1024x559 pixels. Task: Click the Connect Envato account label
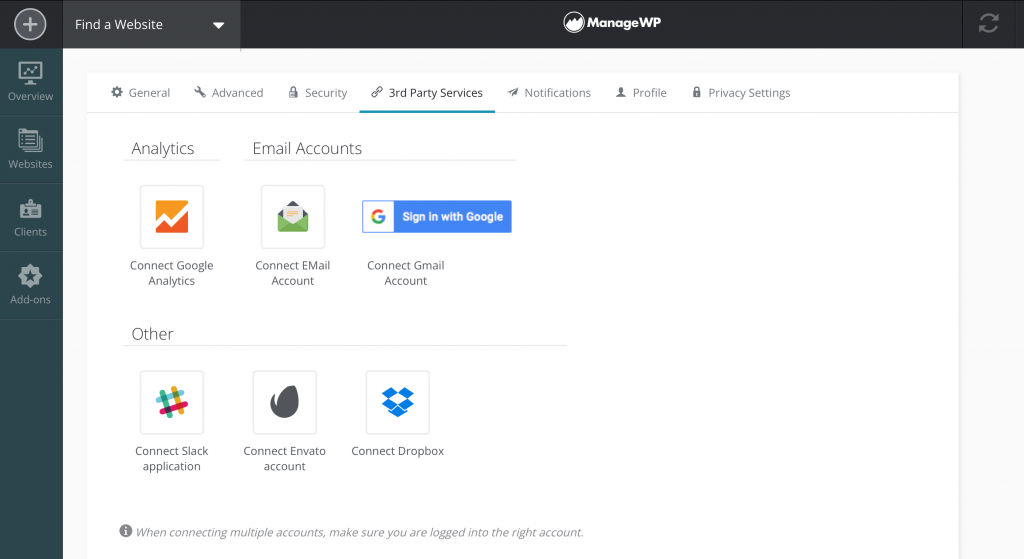click(285, 458)
